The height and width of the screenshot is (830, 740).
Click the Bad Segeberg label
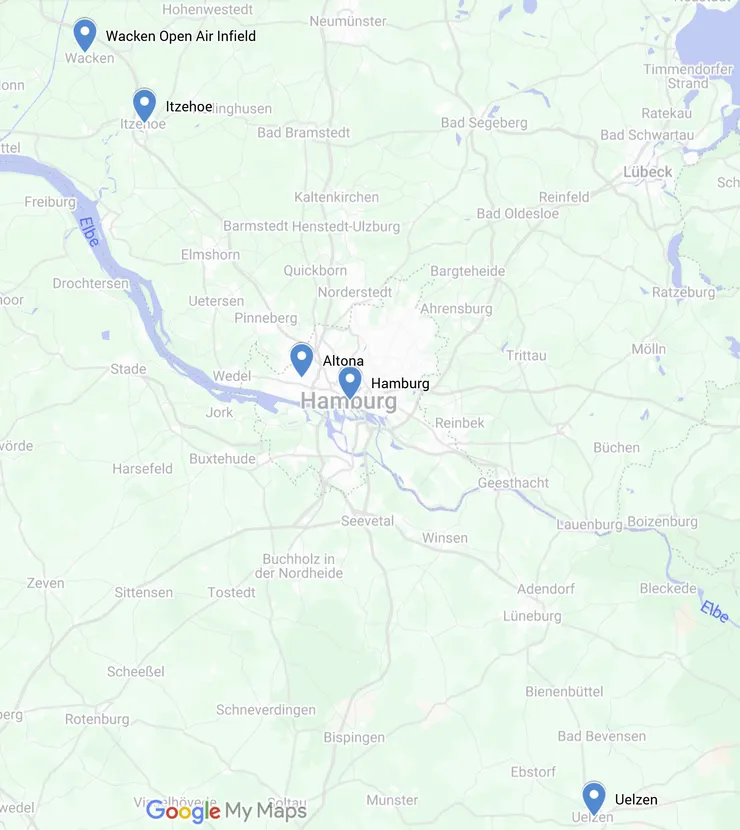coord(484,123)
